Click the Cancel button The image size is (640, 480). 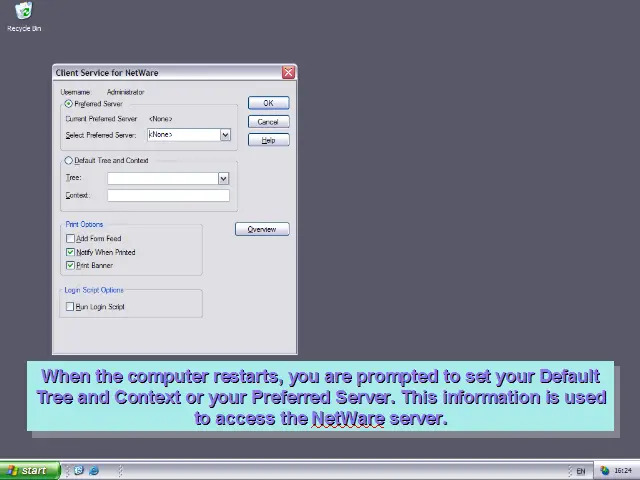click(x=269, y=122)
